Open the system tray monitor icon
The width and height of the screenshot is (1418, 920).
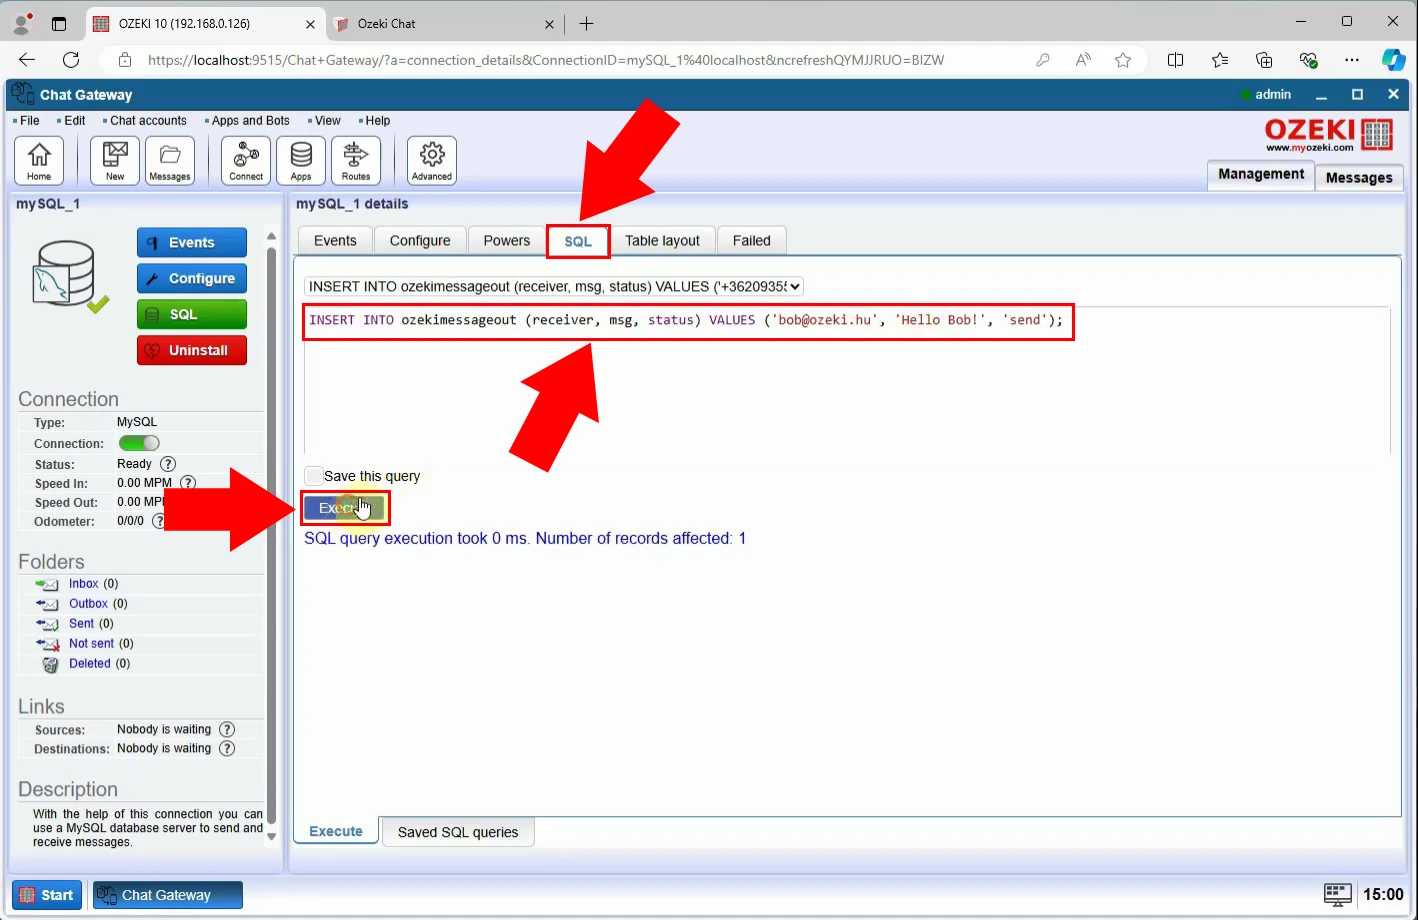point(1337,895)
